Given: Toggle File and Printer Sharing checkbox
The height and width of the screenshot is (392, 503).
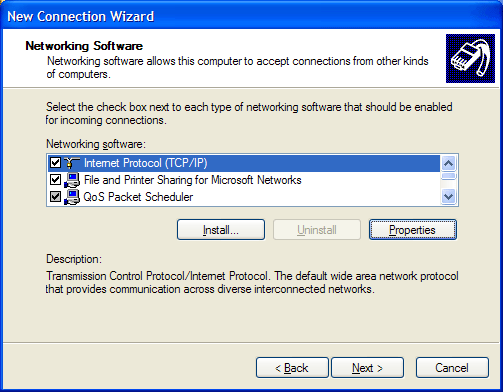Looking at the screenshot, I should pyautogui.click(x=55, y=180).
